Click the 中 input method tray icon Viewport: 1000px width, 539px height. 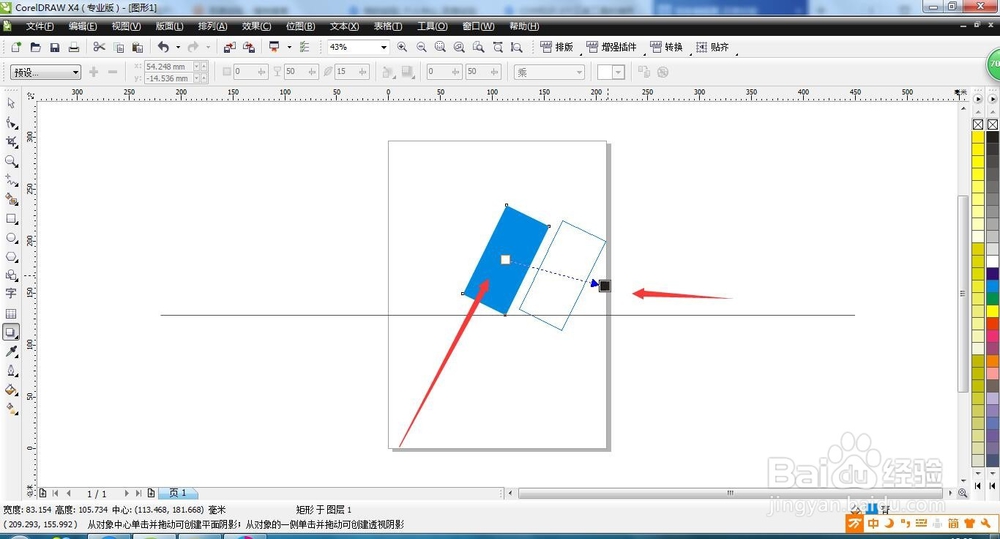tap(873, 524)
